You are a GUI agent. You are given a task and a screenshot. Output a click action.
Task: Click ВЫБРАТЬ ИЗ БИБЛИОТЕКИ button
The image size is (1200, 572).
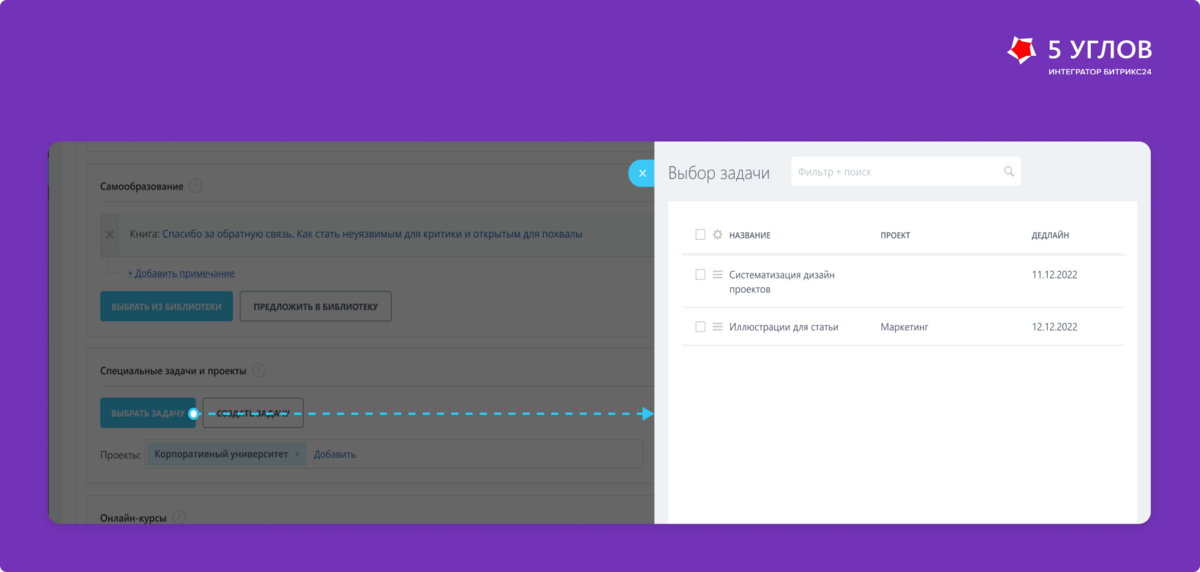(x=167, y=307)
